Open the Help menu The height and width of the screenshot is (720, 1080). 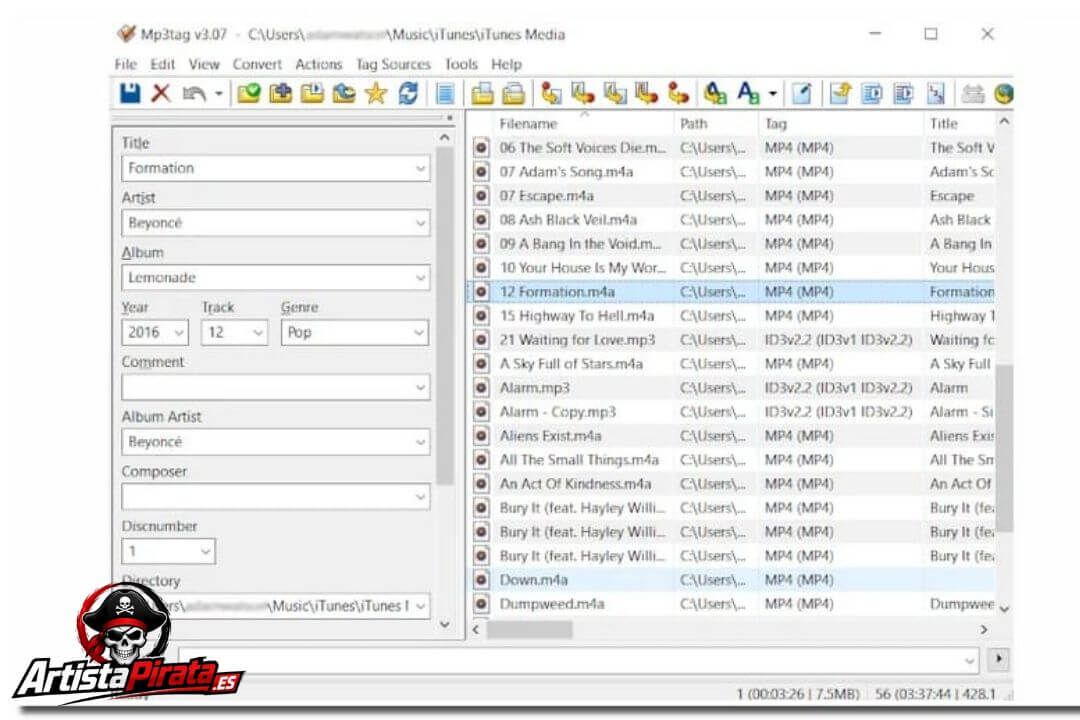click(506, 64)
